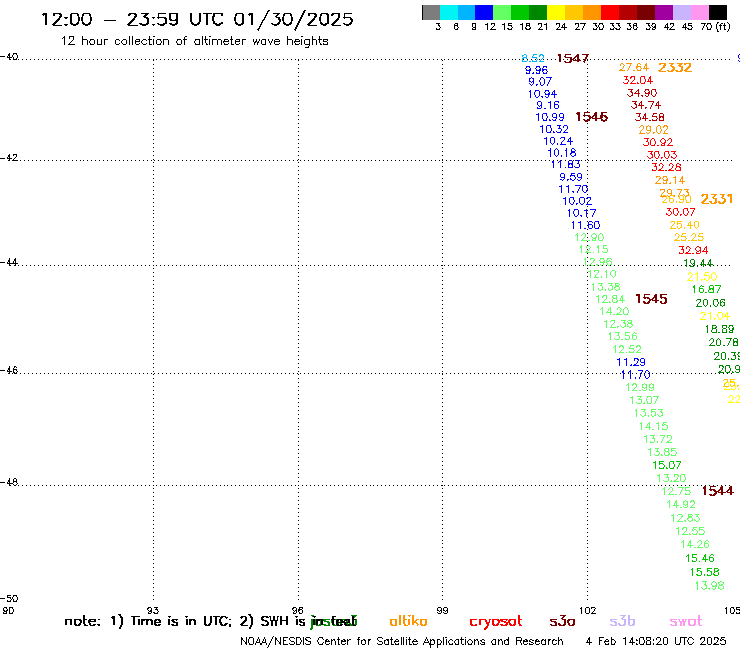Click the latitude axis label '-50'
Image resolution: width=740 pixels, height=650 pixels.
[9, 599]
